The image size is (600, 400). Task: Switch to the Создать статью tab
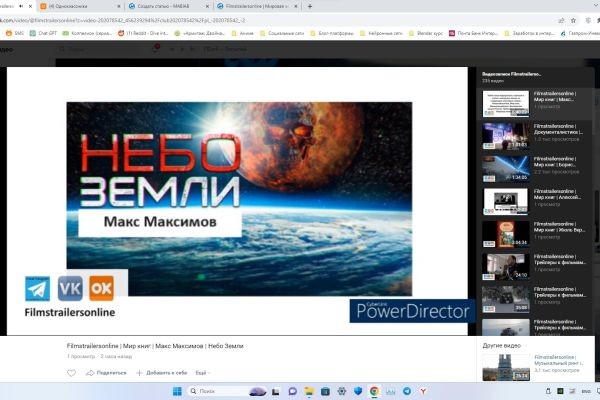tap(166, 6)
